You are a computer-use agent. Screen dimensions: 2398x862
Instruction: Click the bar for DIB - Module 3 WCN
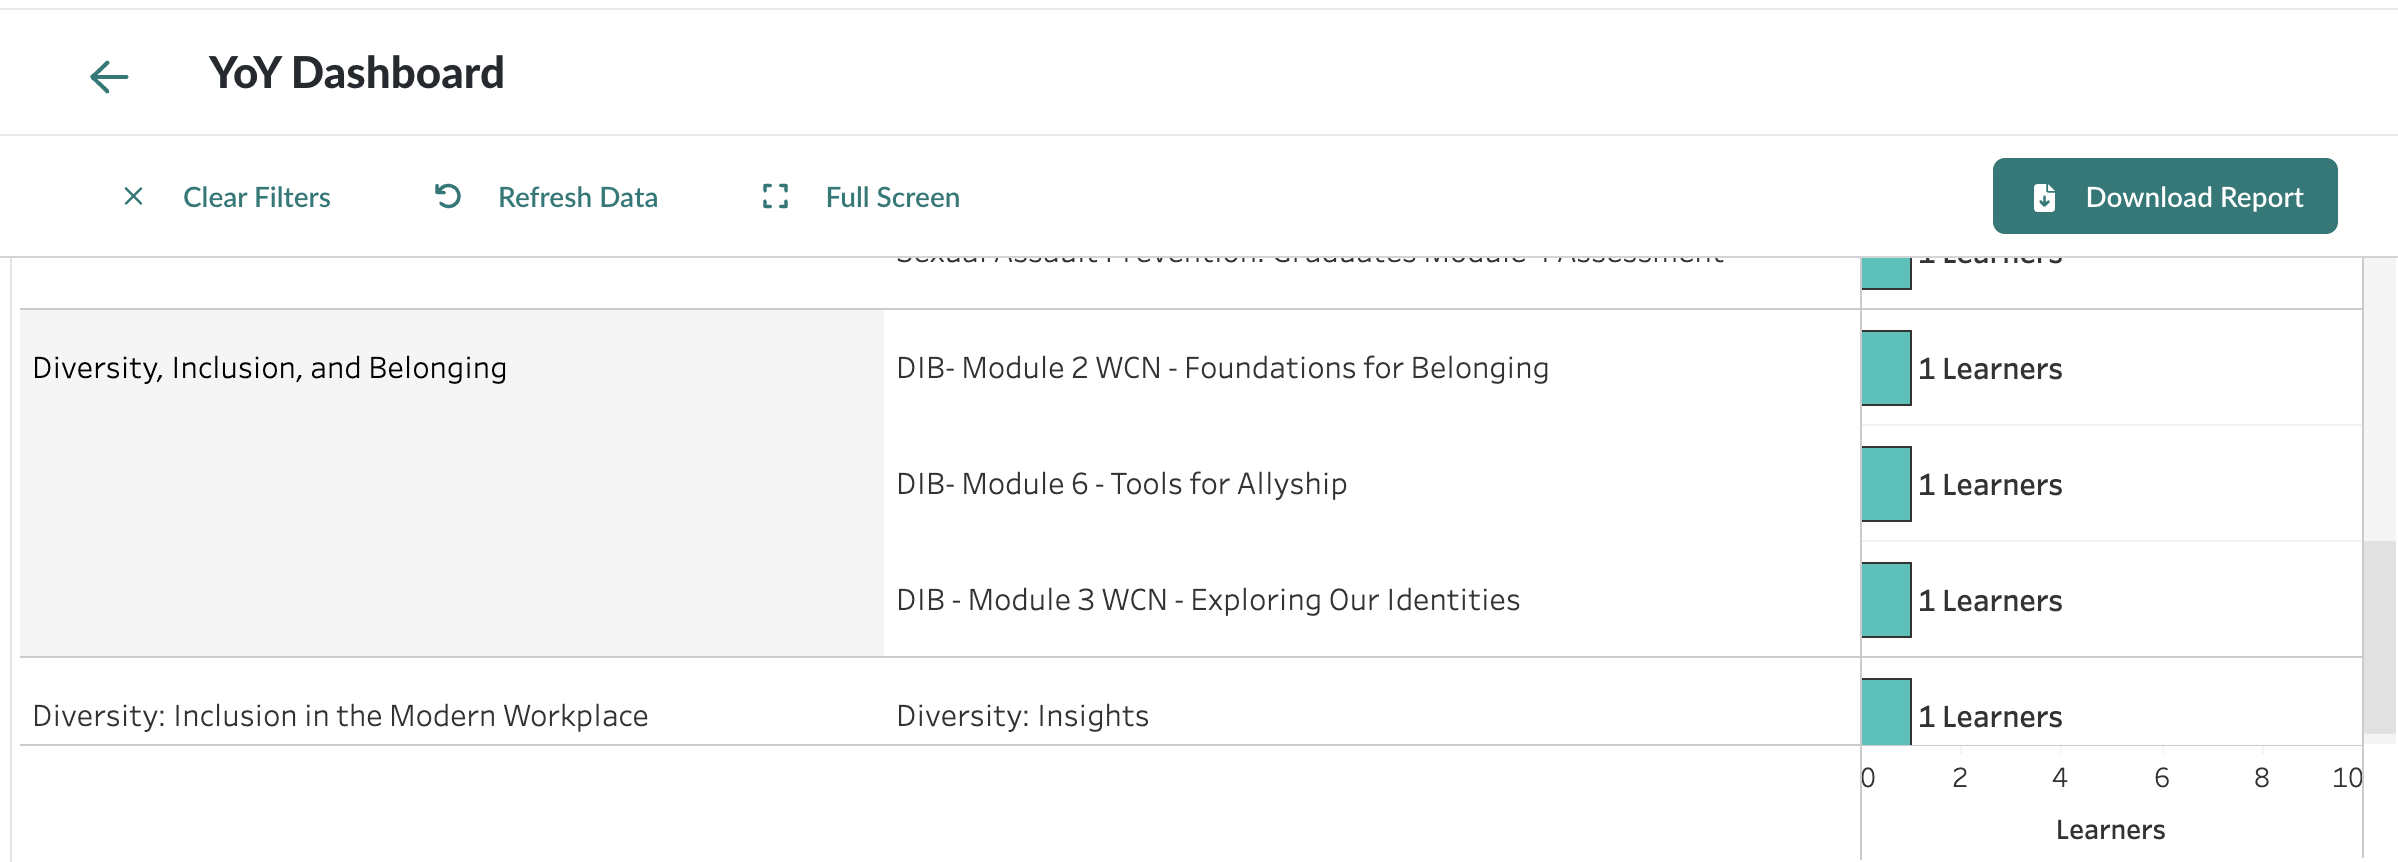tap(1885, 599)
